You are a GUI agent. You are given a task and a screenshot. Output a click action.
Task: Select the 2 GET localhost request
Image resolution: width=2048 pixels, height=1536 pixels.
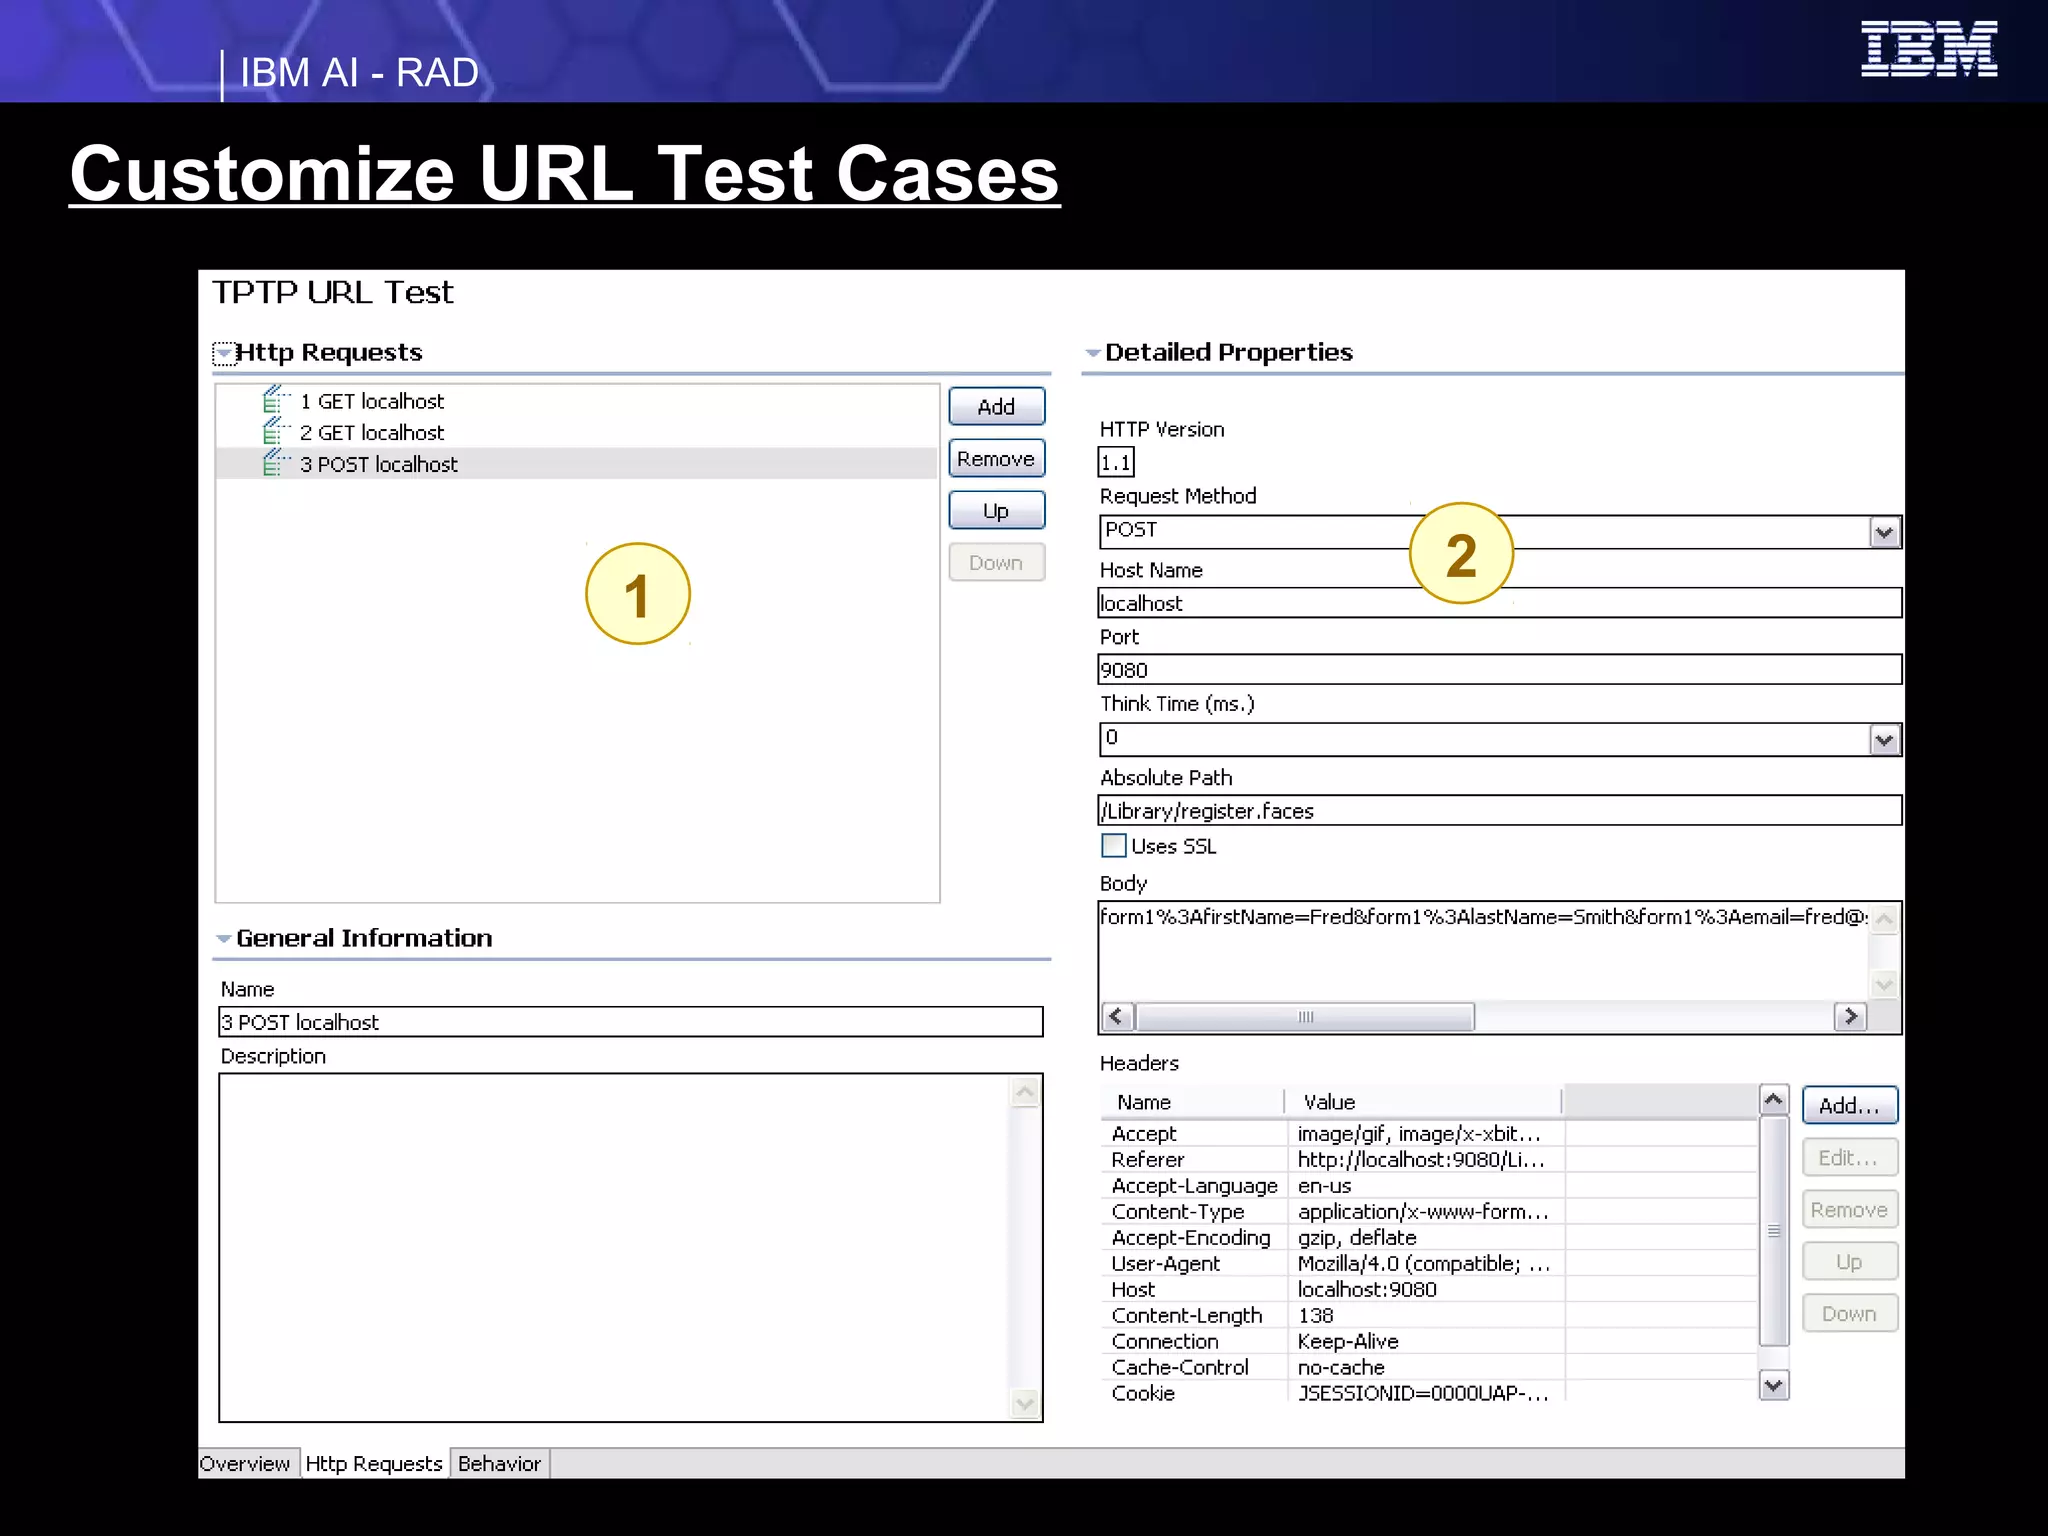coord(577,432)
